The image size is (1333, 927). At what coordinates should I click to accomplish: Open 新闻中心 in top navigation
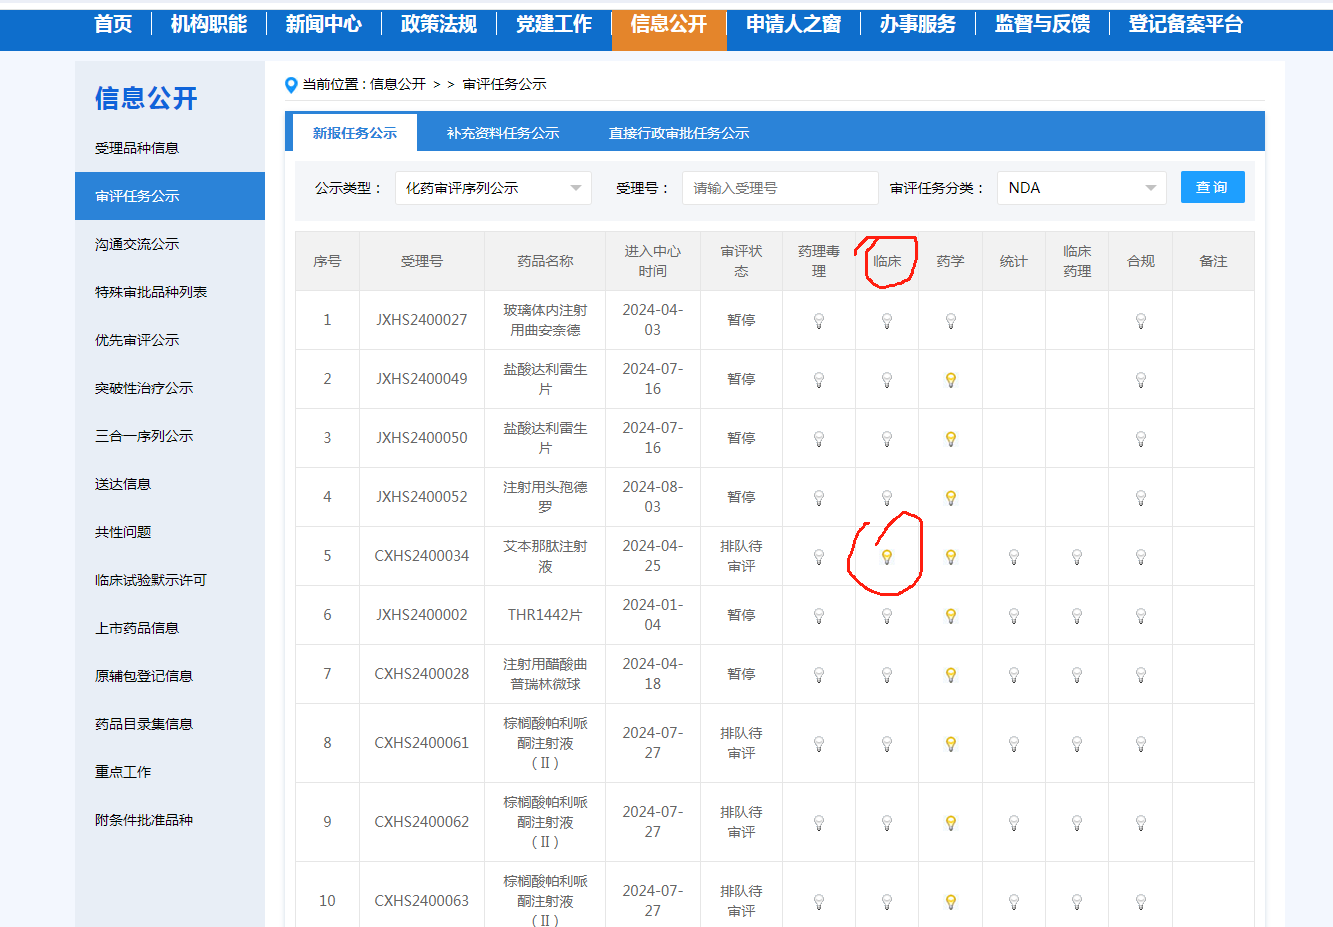pos(324,24)
